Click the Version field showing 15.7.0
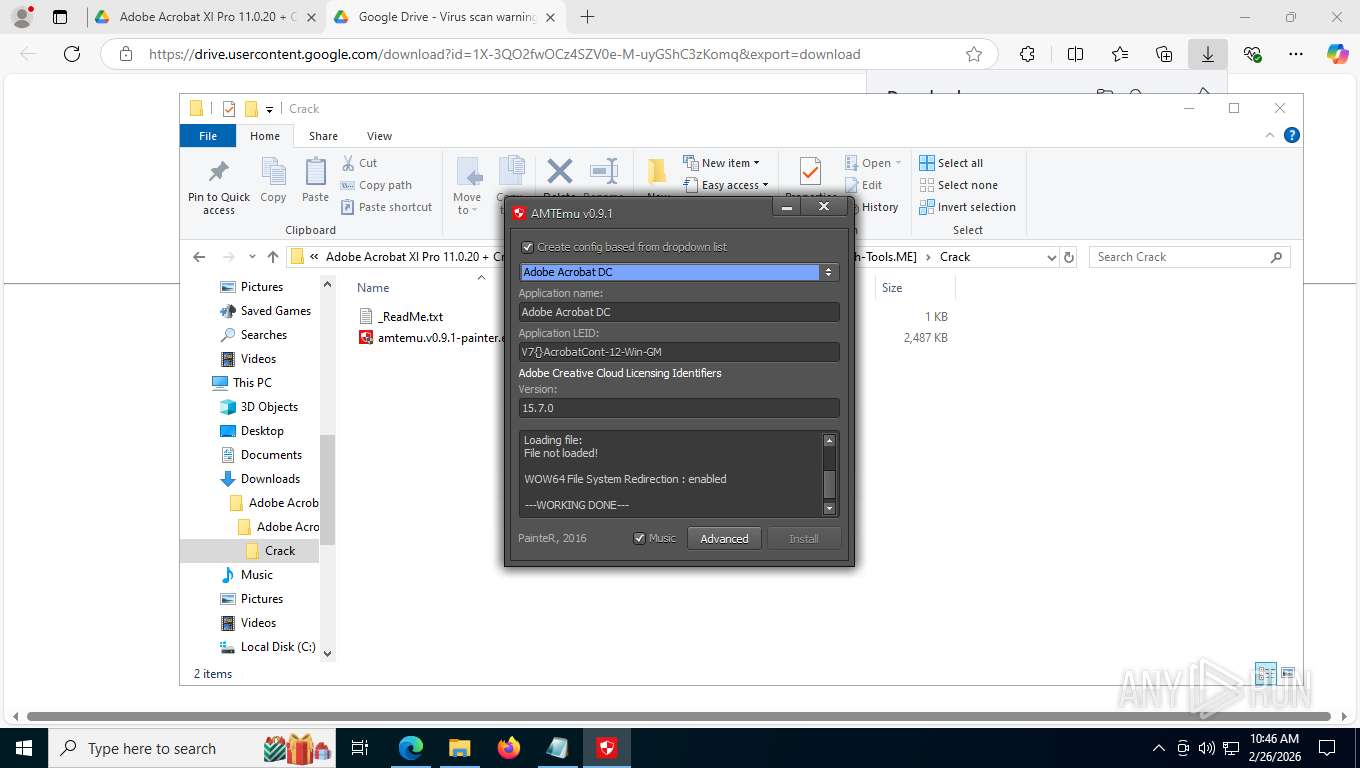1360x768 pixels. (x=679, y=408)
